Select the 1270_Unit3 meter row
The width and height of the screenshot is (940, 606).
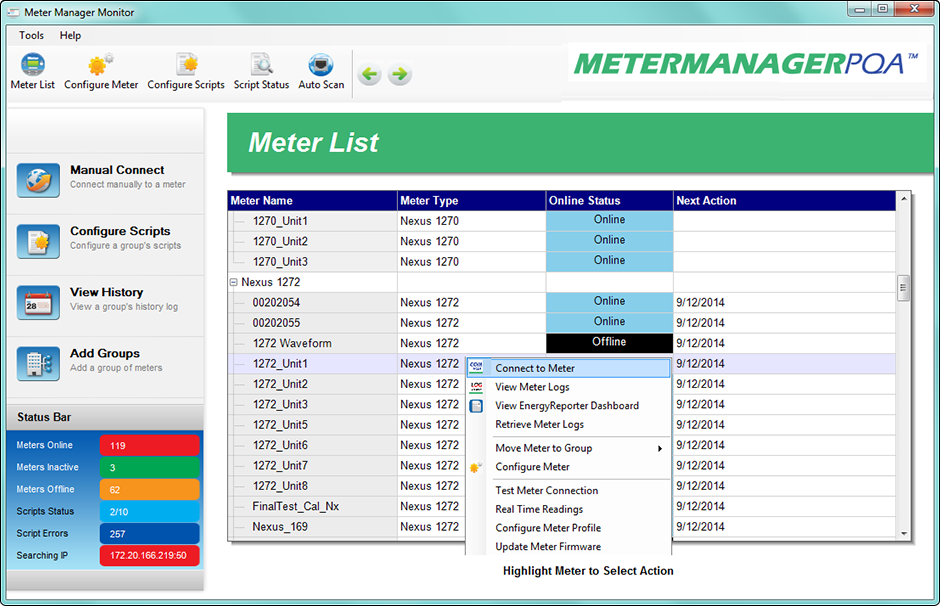pos(562,262)
